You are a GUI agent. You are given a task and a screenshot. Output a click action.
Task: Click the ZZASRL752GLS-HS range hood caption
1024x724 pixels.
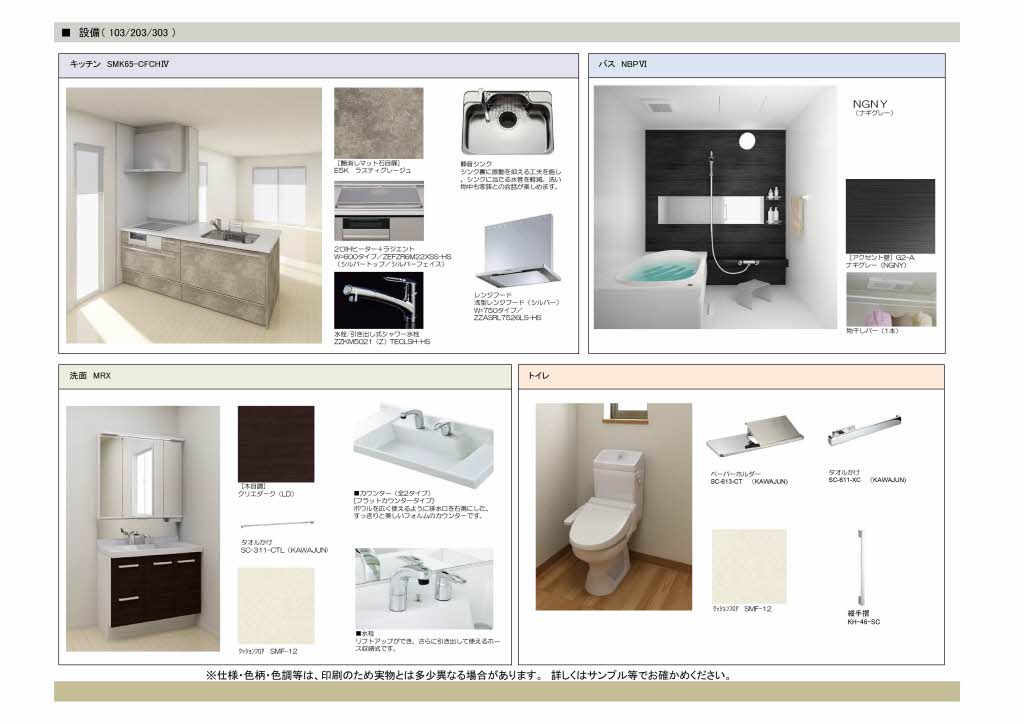(x=517, y=306)
